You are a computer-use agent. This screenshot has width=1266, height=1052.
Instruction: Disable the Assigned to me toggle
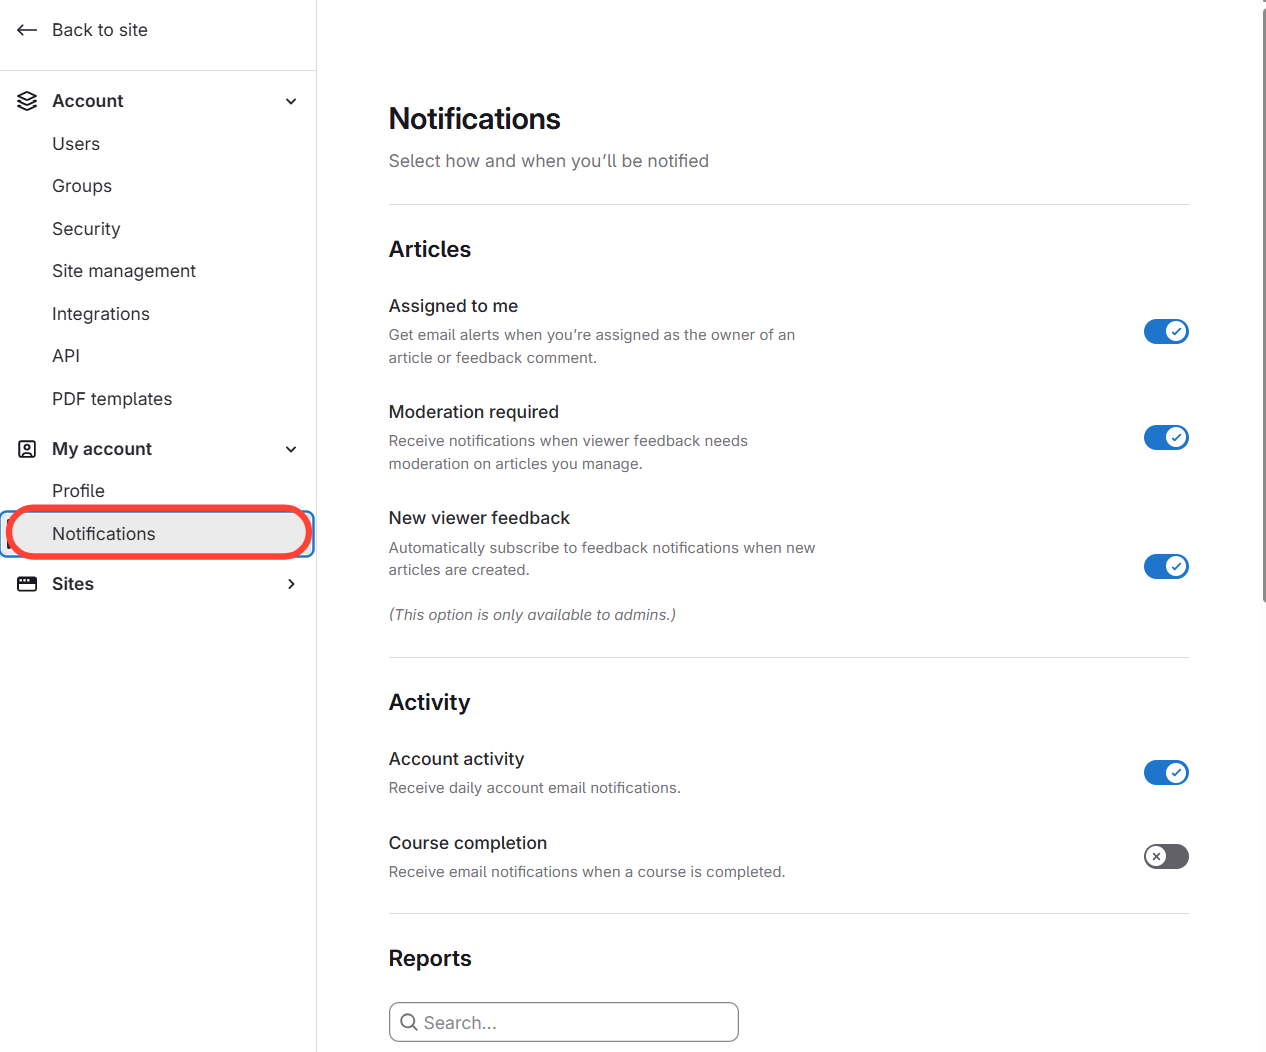(x=1165, y=331)
